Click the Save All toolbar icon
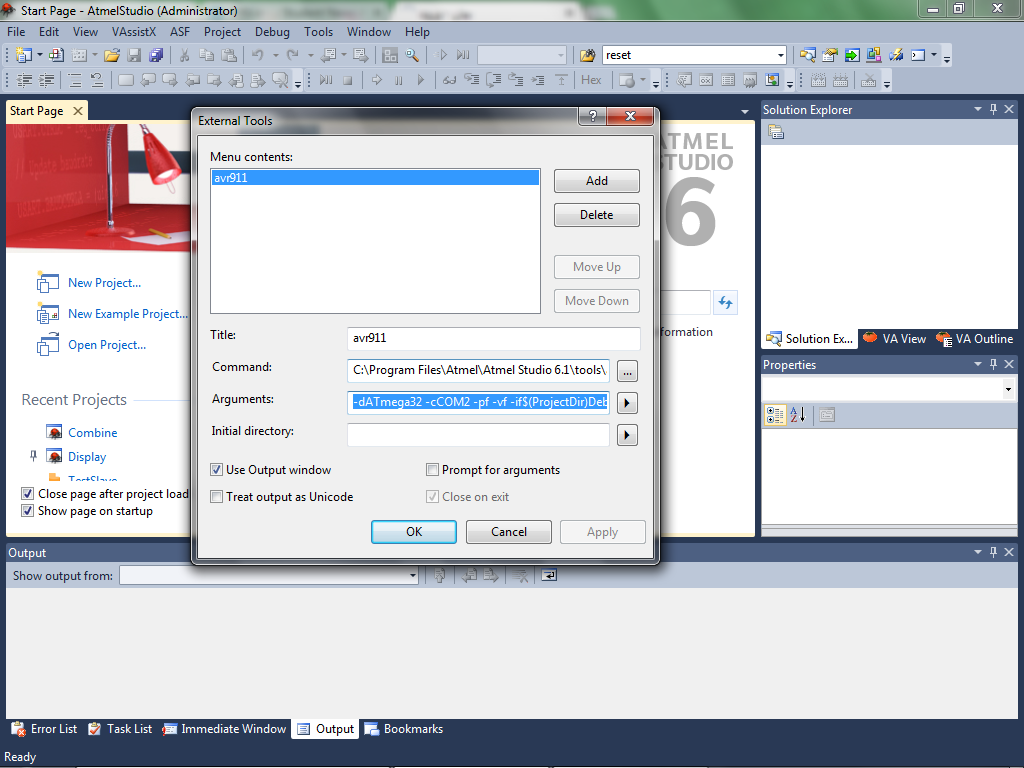 click(156, 55)
